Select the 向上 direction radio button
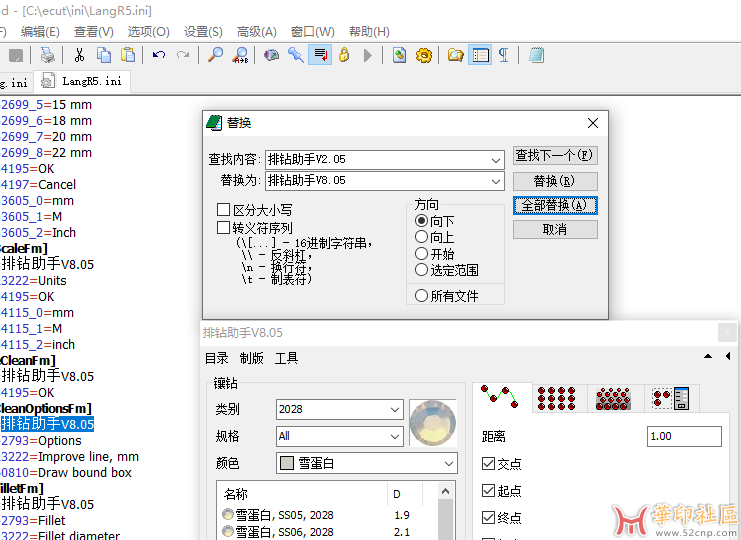Screen dimensions: 741x540 click(x=421, y=237)
